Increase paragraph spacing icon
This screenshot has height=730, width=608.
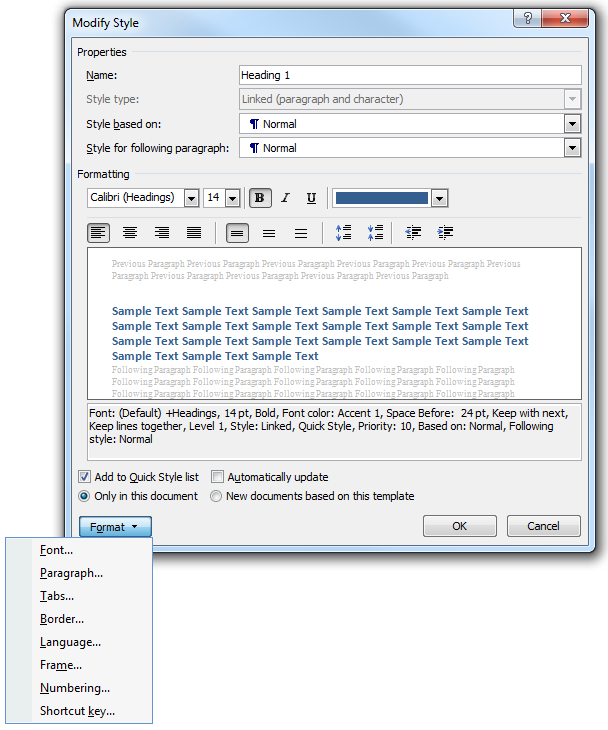pyautogui.click(x=344, y=232)
